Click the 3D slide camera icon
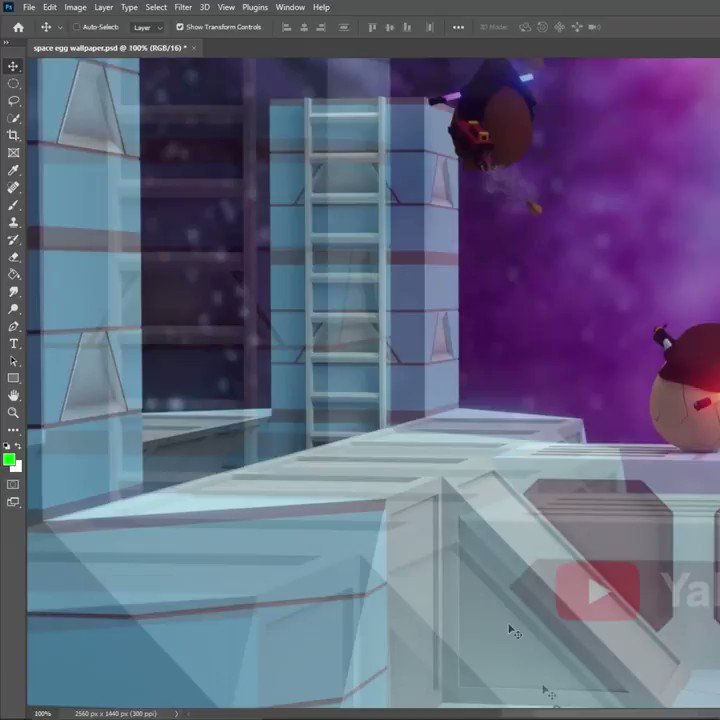Viewport: 720px width, 720px height. click(577, 28)
